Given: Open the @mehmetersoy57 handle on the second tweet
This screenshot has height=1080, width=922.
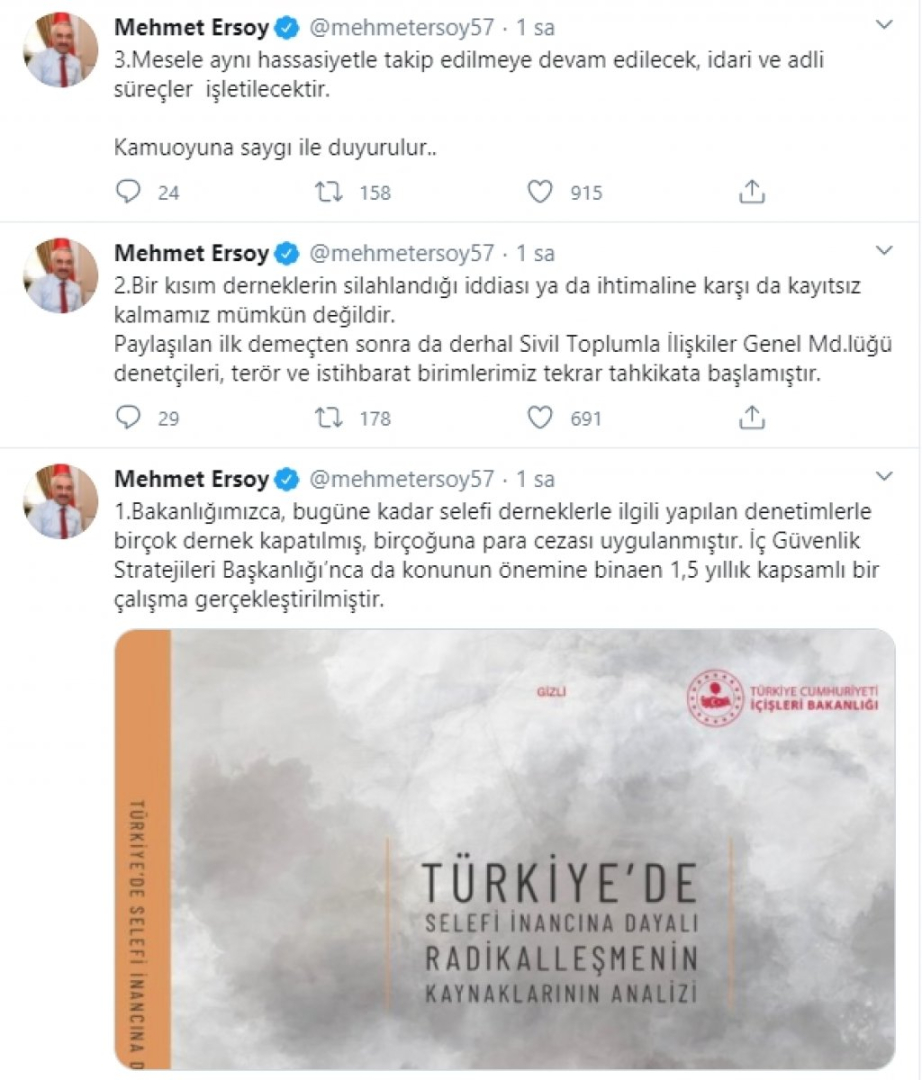Looking at the screenshot, I should (x=402, y=253).
